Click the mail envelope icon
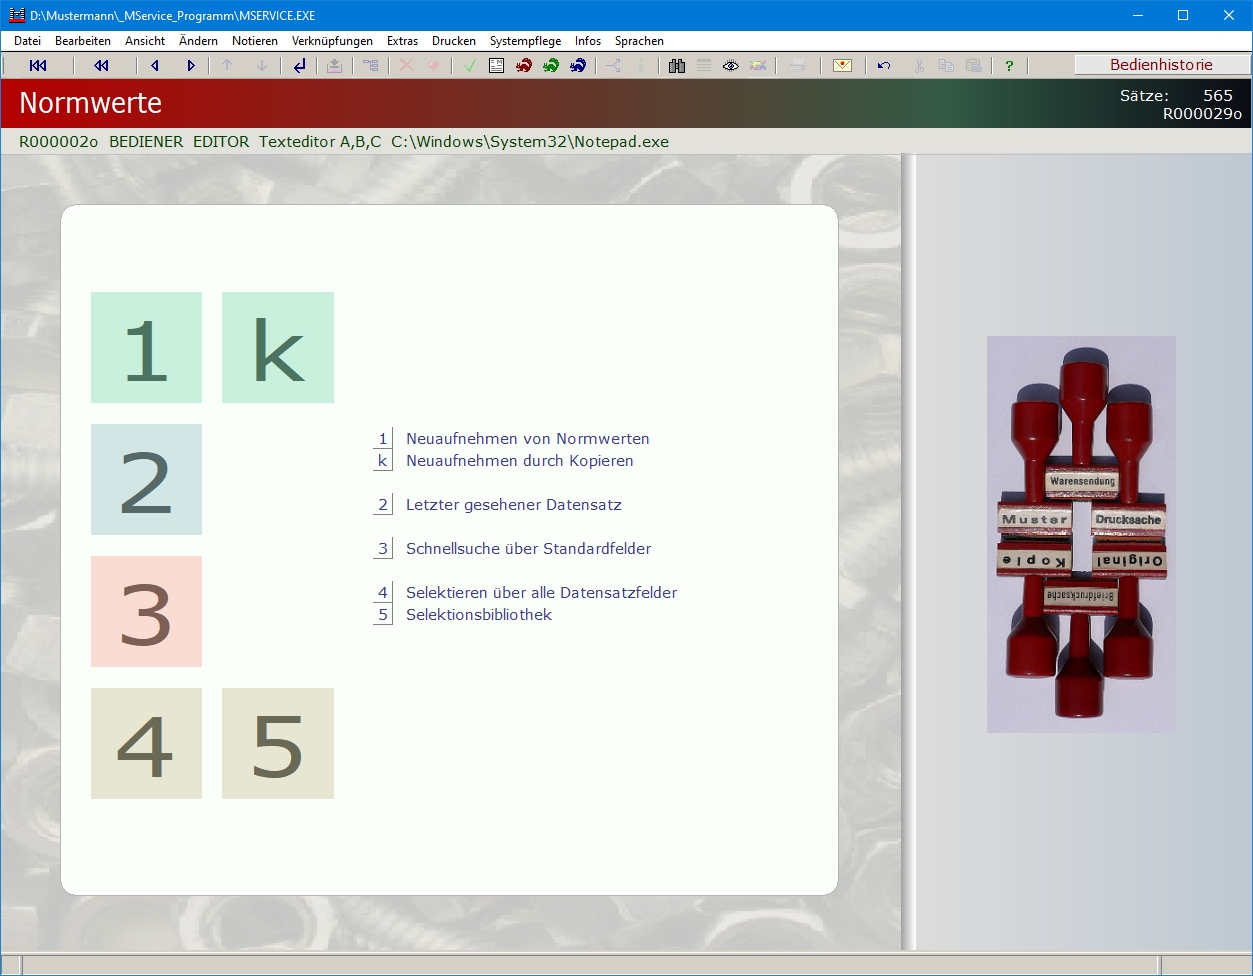 (x=842, y=66)
